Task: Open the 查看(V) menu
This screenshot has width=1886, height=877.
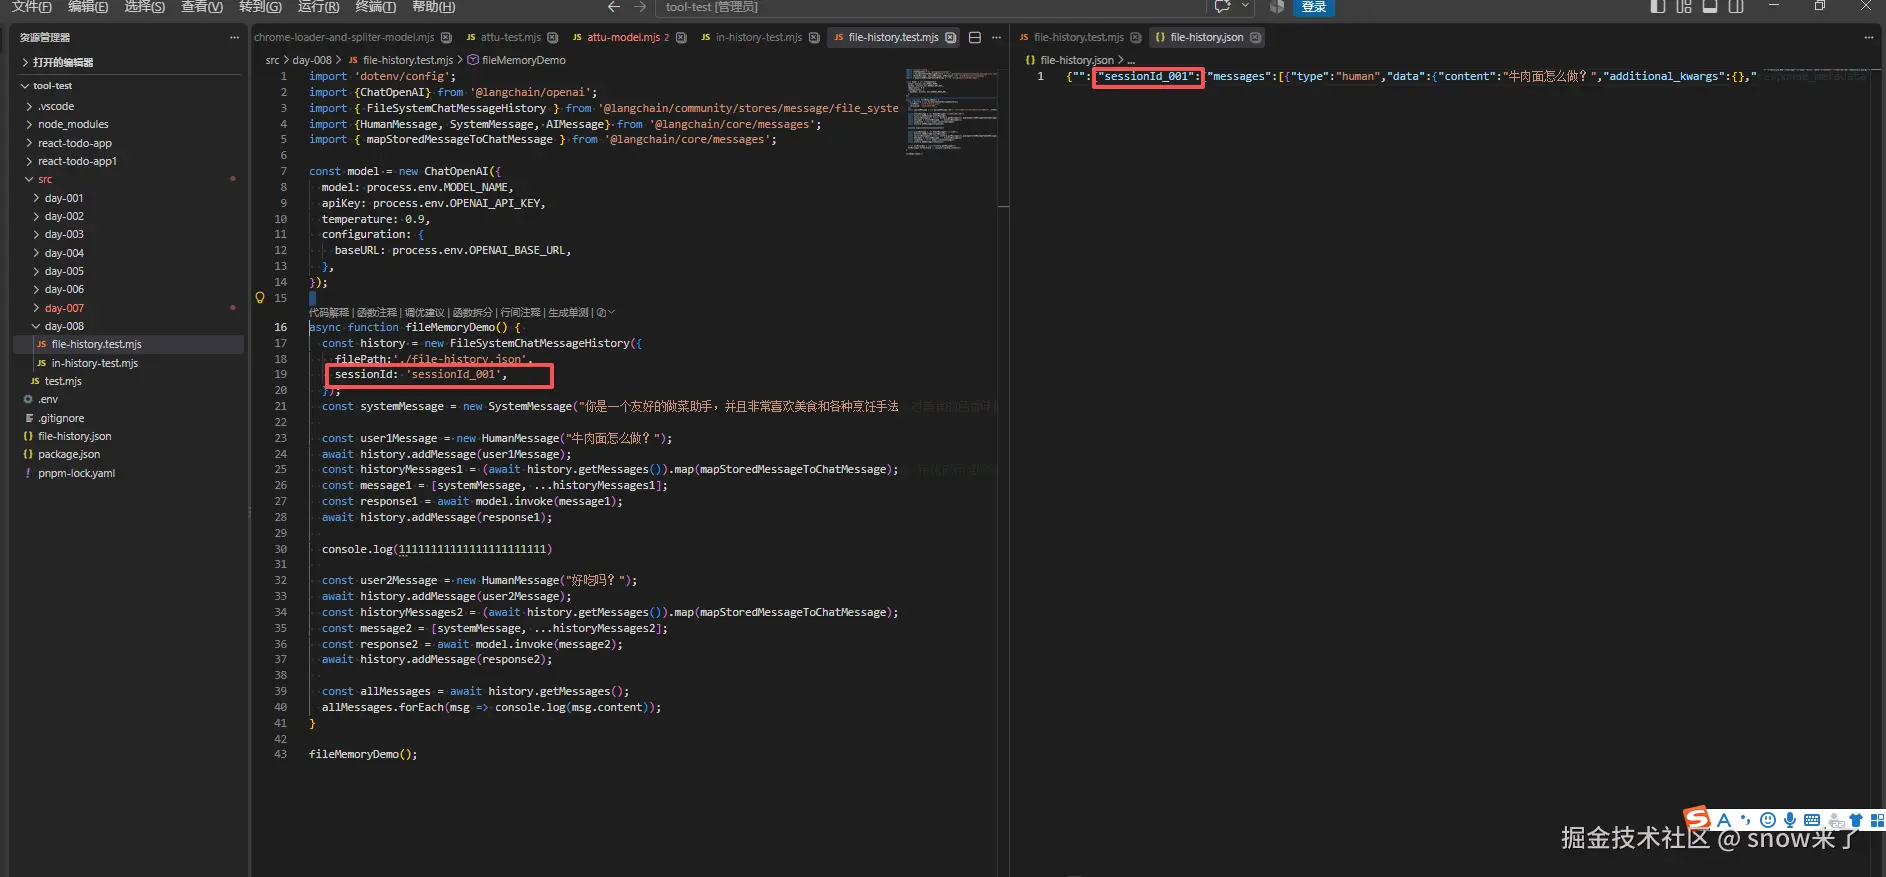Action: (x=202, y=7)
